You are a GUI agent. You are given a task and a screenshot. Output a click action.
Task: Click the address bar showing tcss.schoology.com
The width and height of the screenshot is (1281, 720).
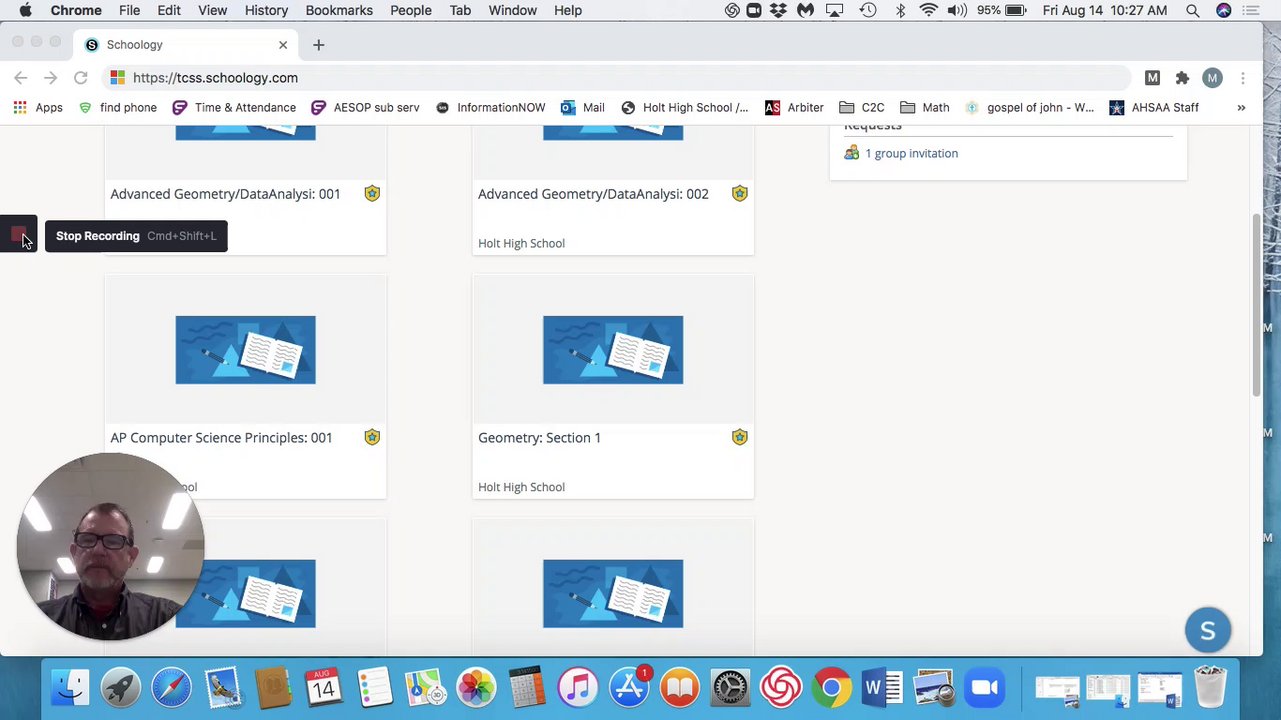[618, 77]
